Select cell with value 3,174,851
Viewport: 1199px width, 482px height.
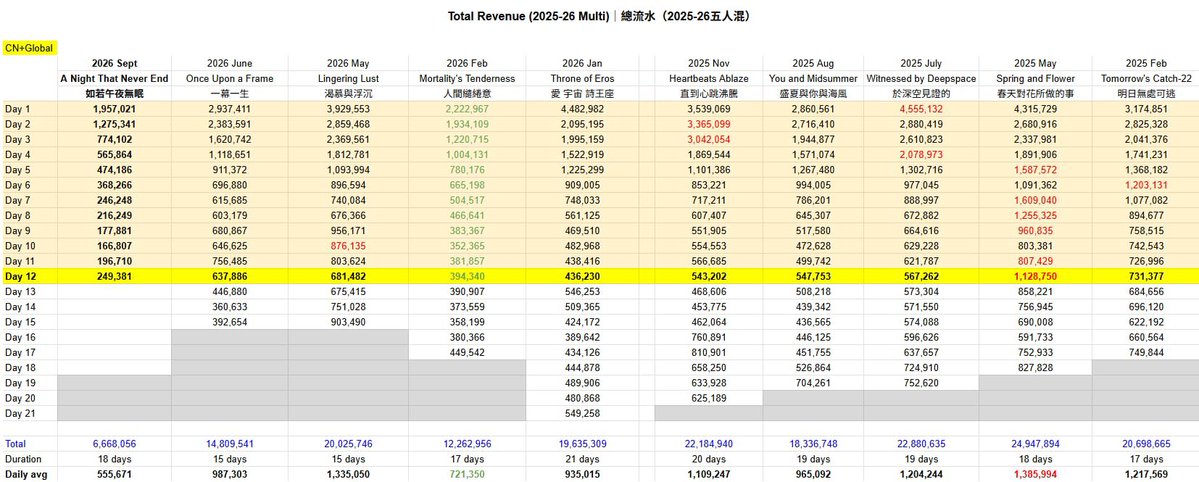coord(1145,109)
